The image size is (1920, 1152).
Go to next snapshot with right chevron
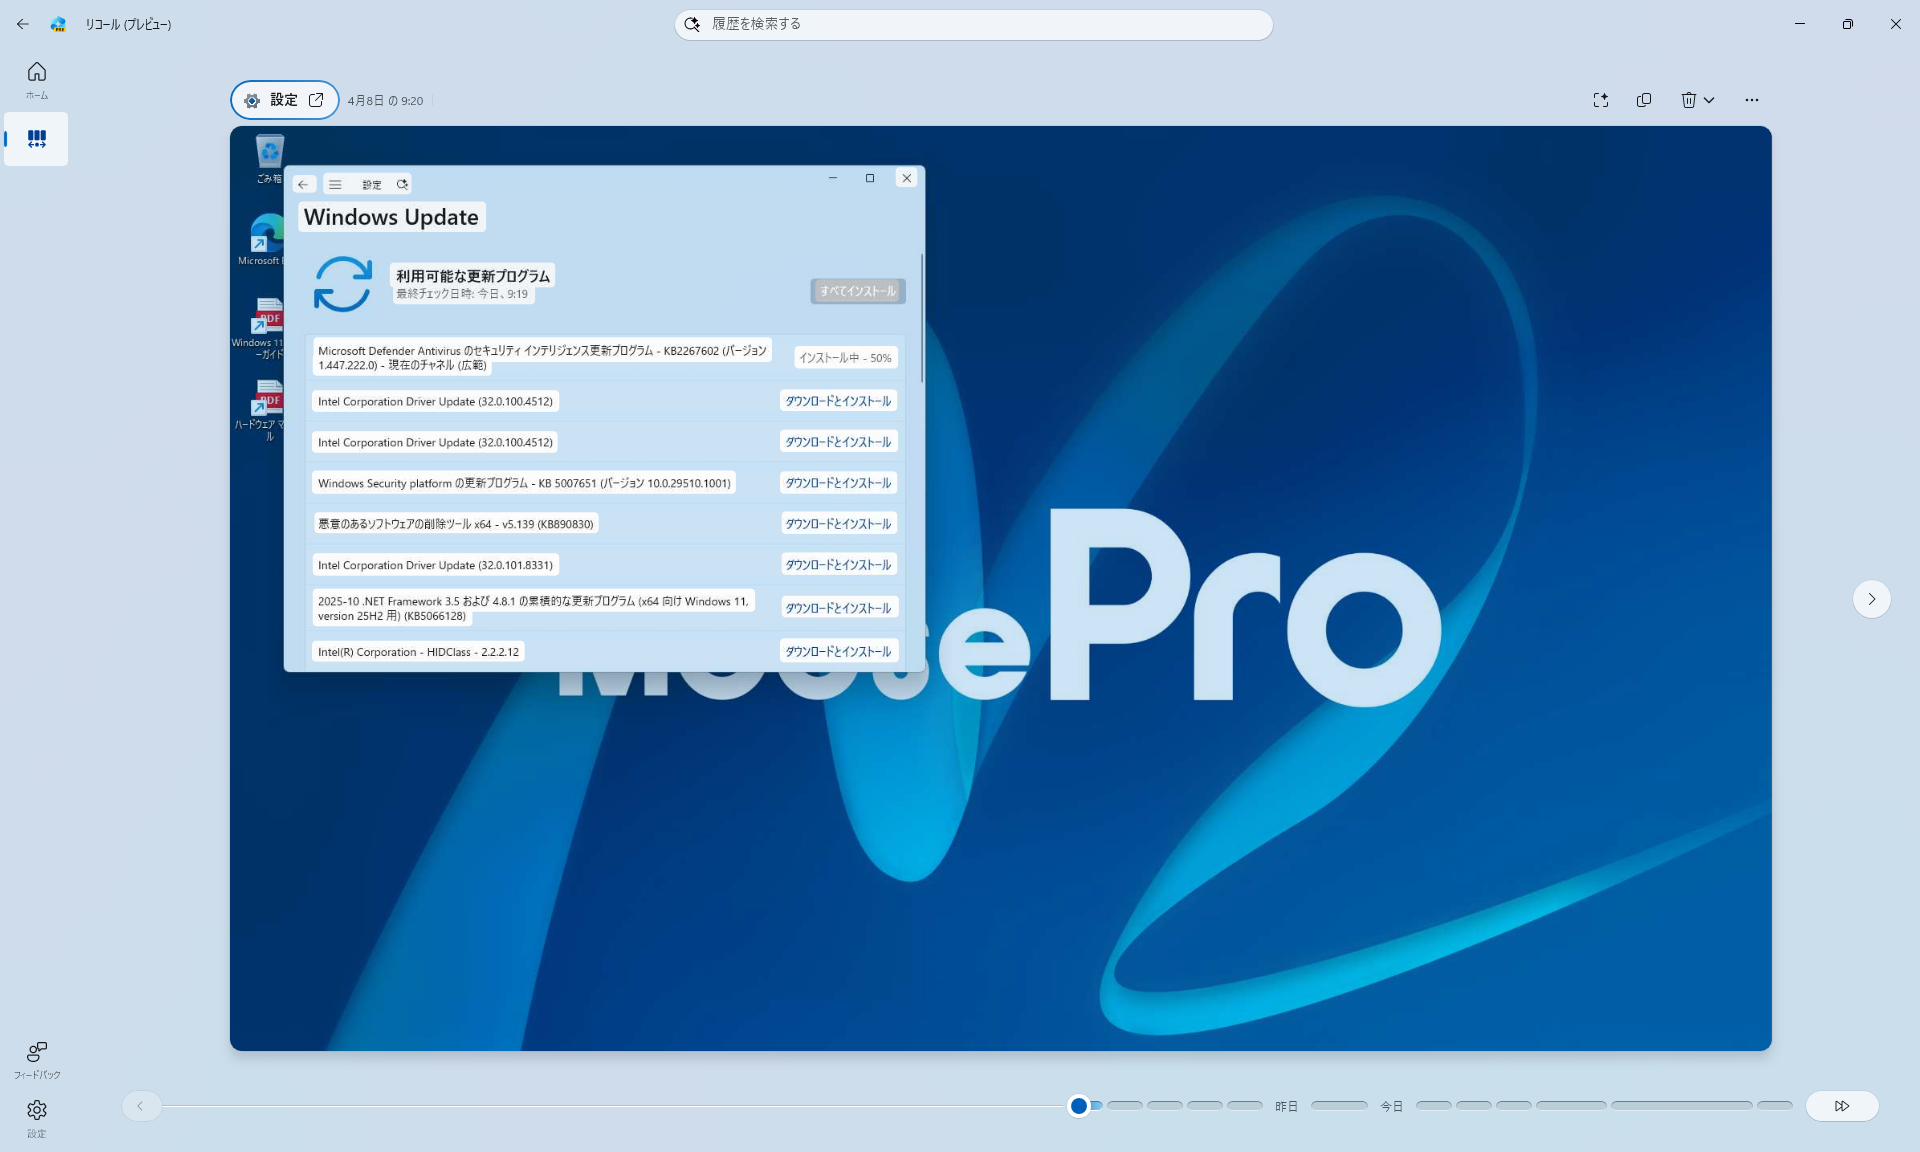click(1871, 599)
